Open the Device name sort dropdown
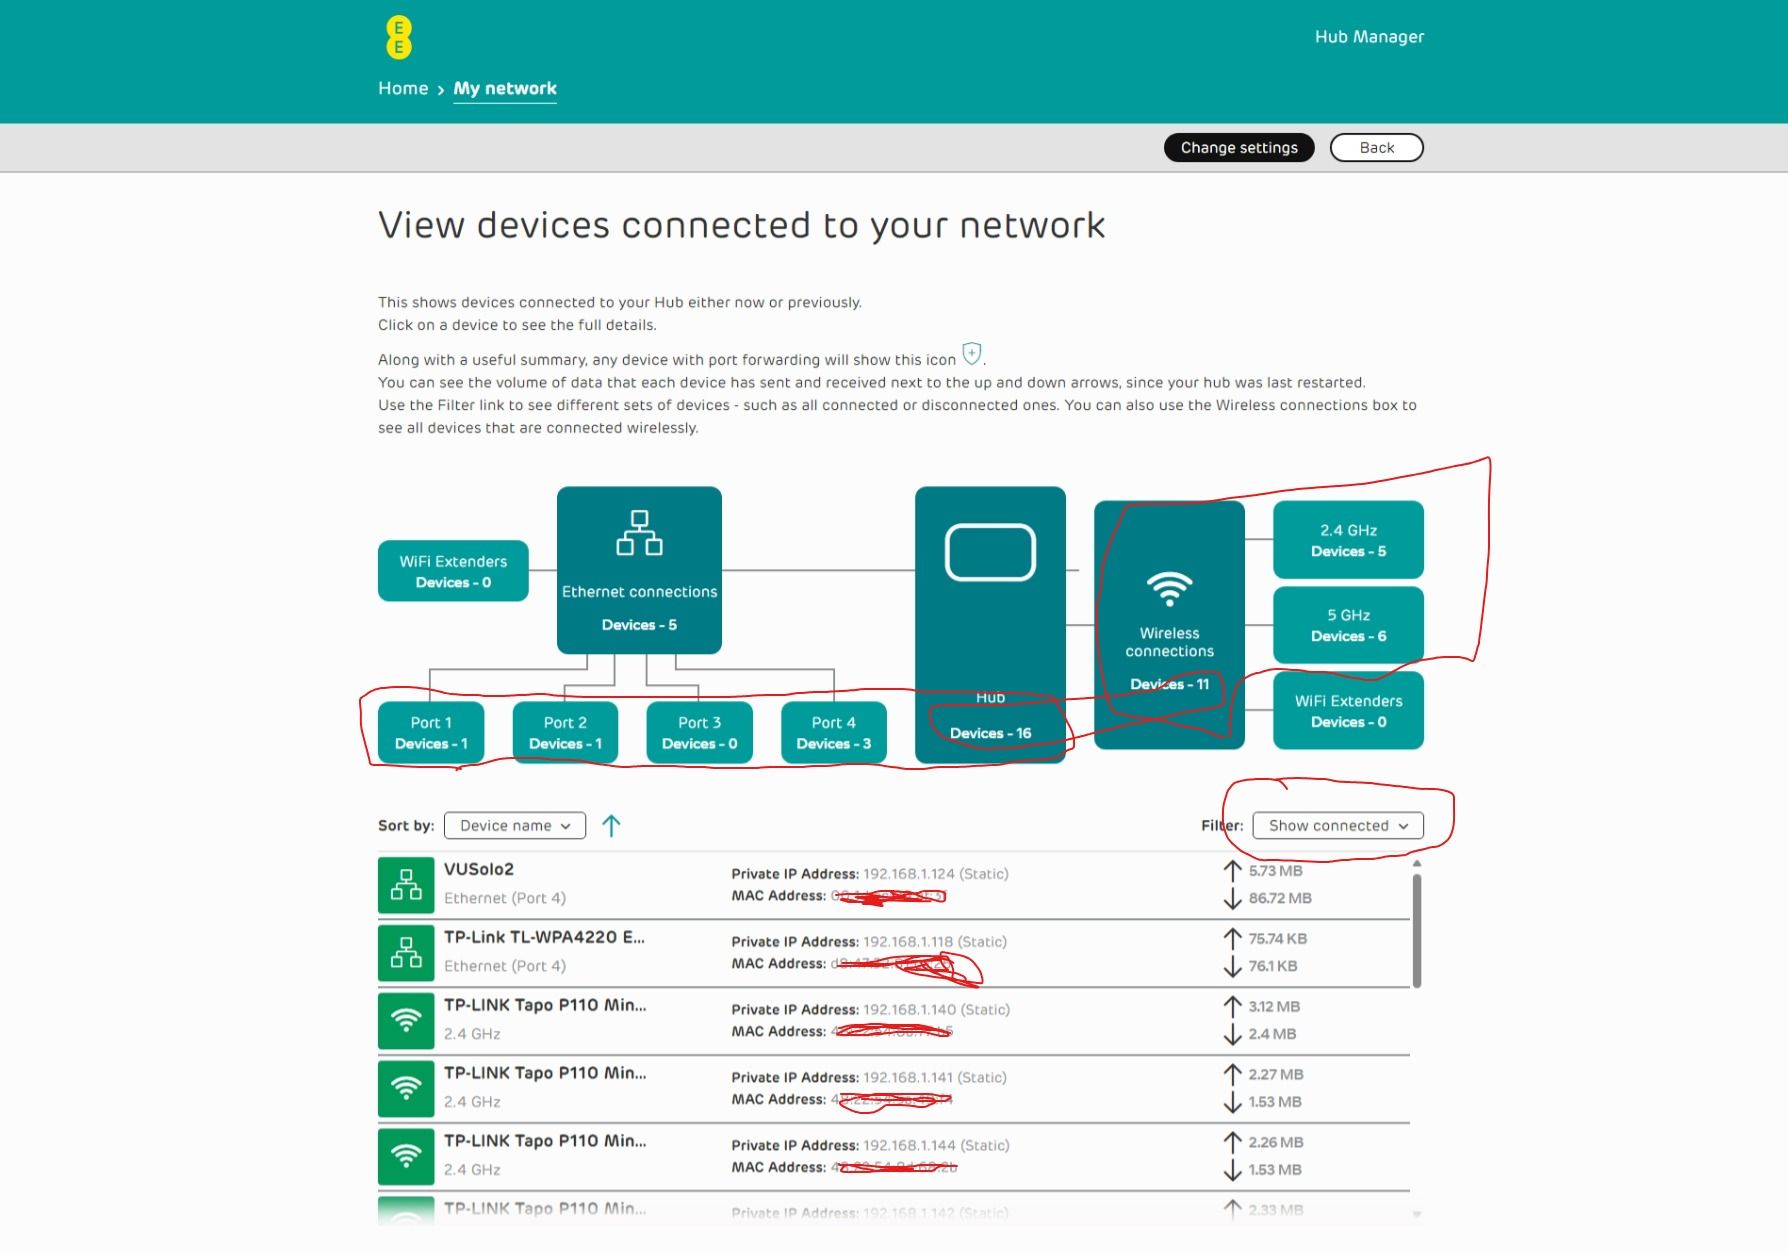 coord(515,826)
